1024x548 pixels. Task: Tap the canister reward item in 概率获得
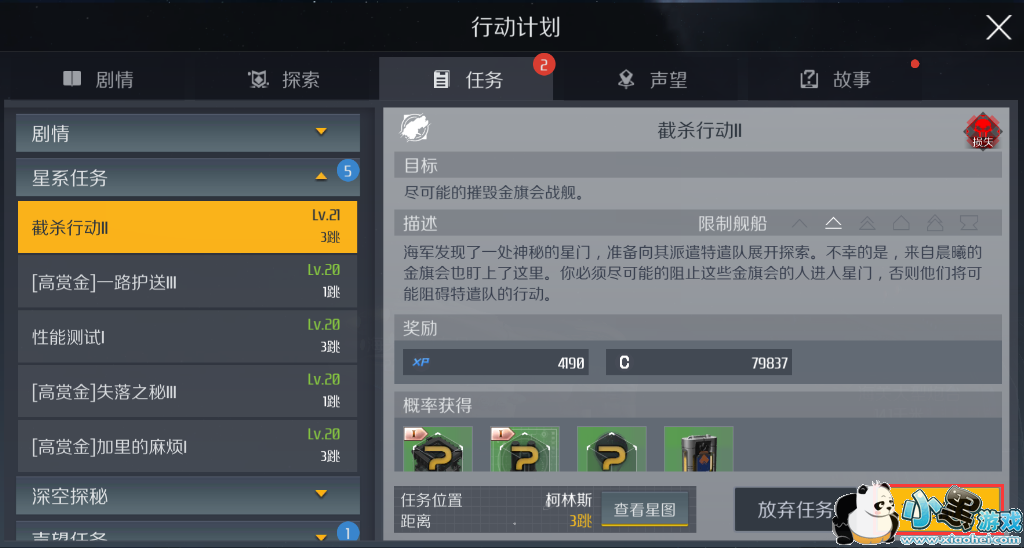(x=698, y=449)
